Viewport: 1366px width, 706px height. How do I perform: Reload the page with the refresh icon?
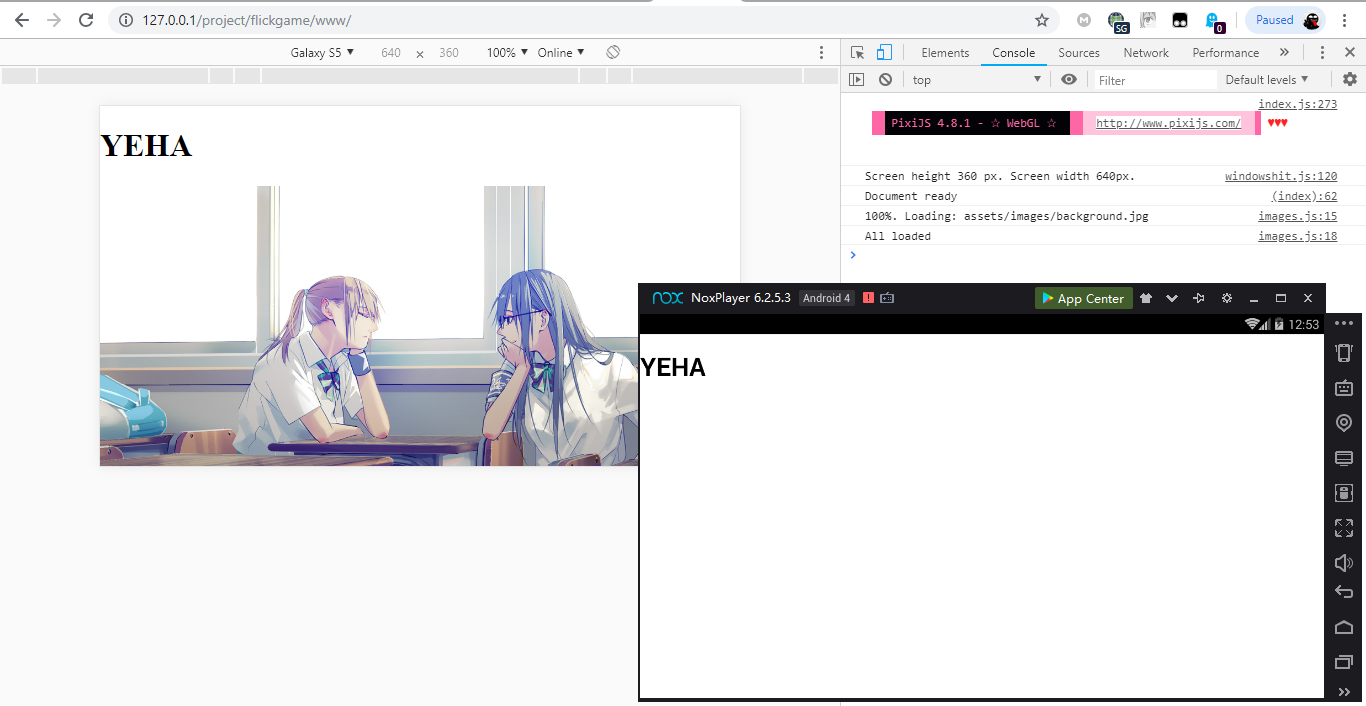click(x=86, y=20)
